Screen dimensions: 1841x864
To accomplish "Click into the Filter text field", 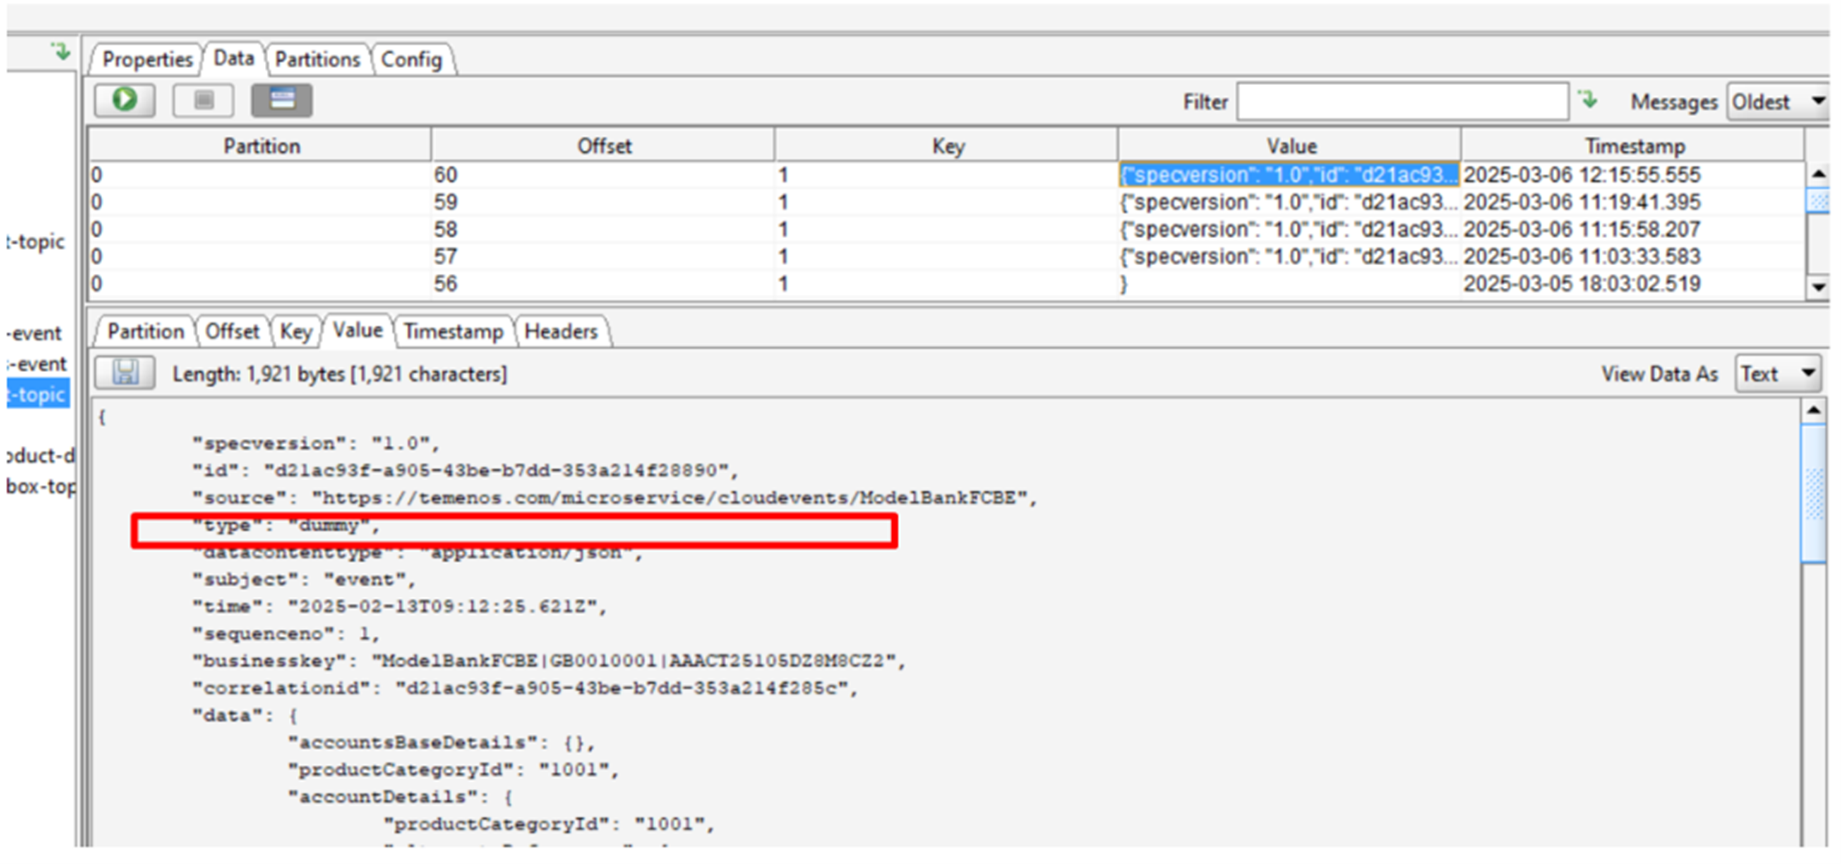I will coord(1401,102).
